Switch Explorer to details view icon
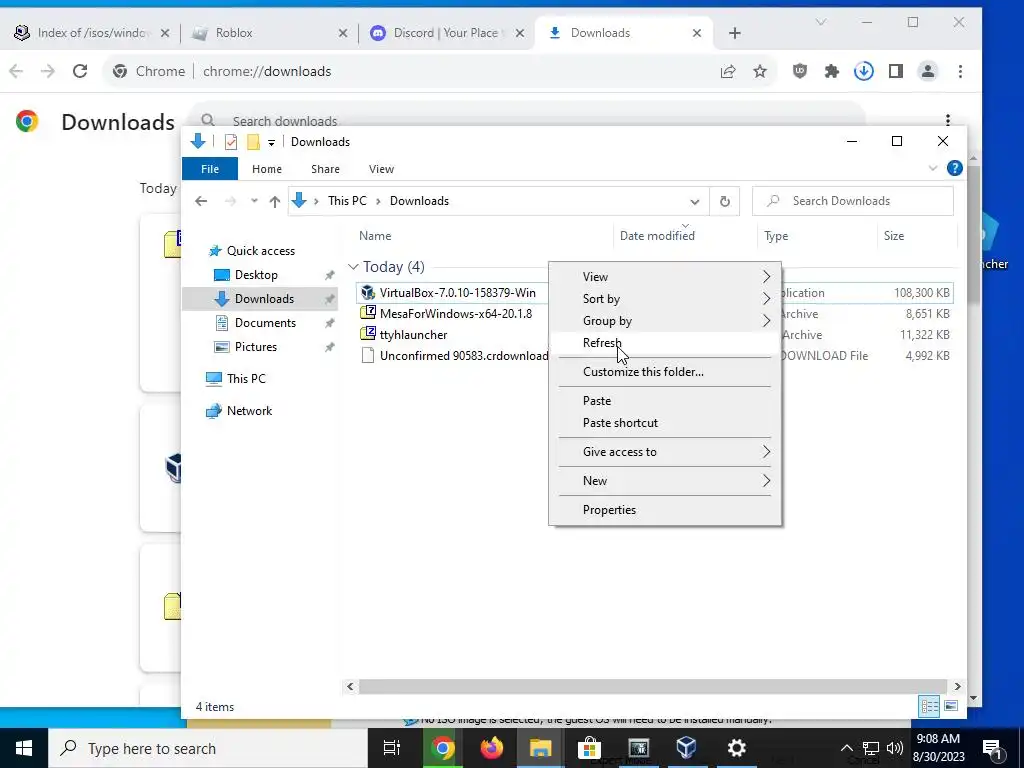This screenshot has width=1024, height=768. 929,706
